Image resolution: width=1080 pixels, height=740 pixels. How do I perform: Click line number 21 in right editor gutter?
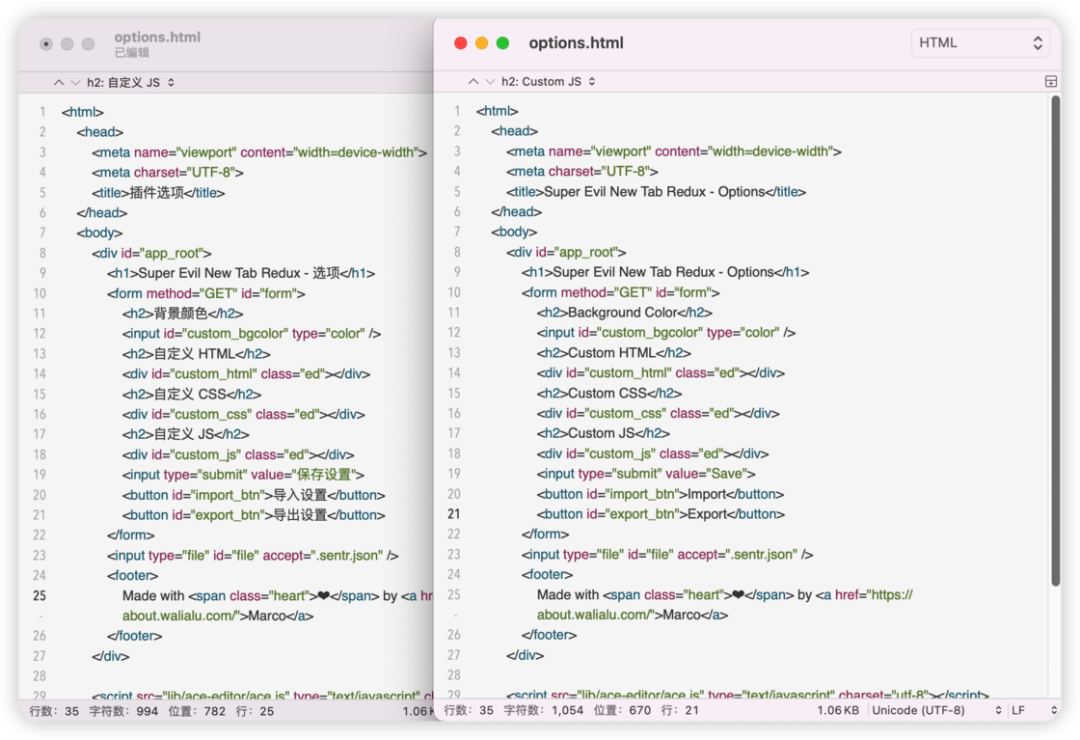453,514
